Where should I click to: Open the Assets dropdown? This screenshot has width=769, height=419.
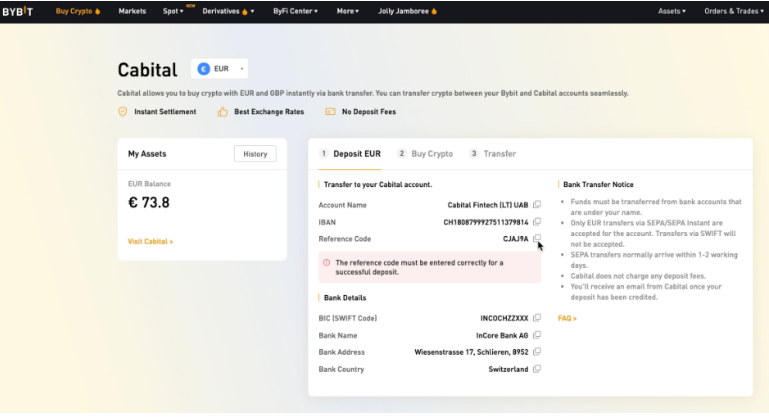tap(672, 11)
